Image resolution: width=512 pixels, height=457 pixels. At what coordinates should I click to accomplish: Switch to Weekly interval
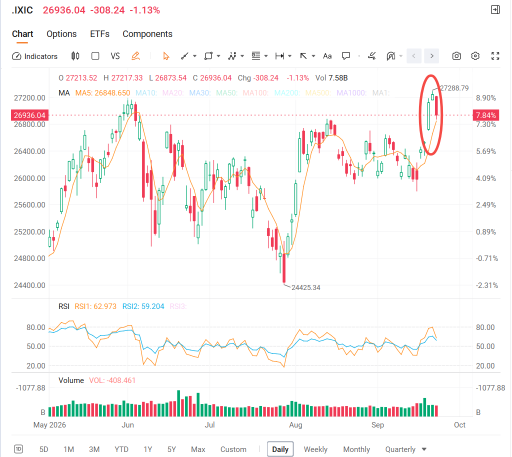click(x=315, y=449)
